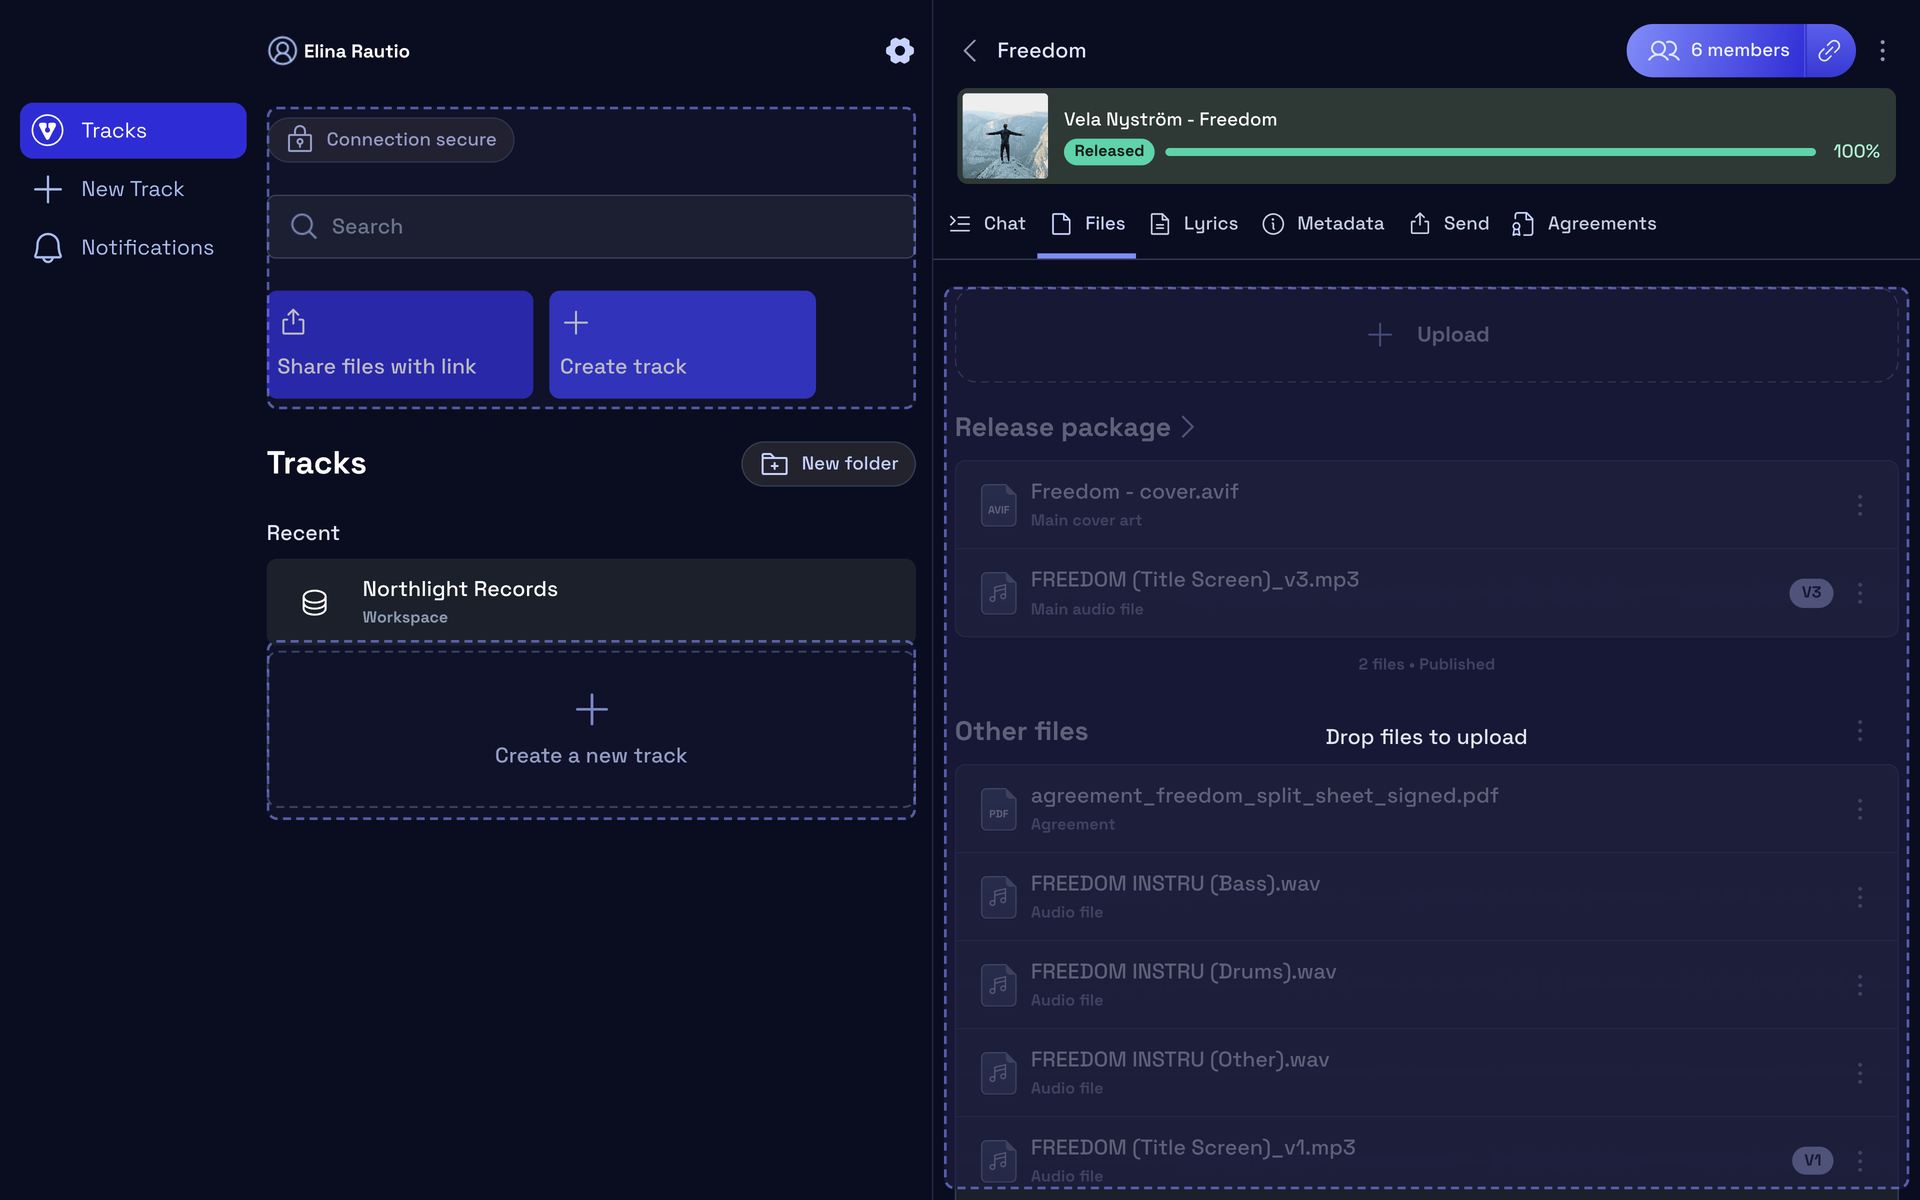Click the lock icon in Connection secure
1920x1200 pixels.
(300, 140)
